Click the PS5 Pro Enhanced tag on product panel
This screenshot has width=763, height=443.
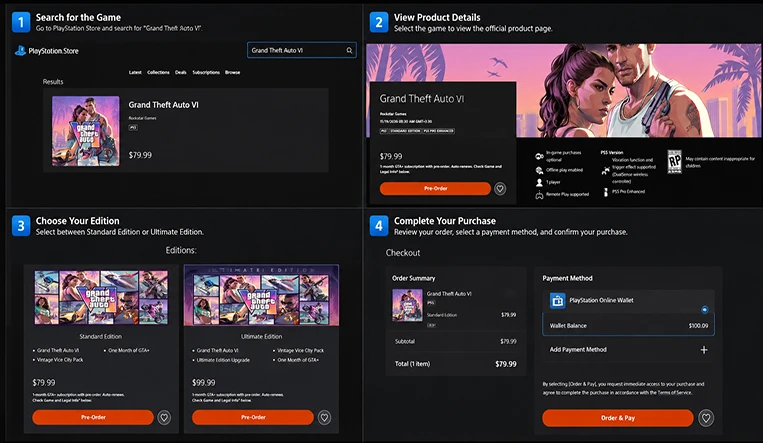(x=438, y=131)
